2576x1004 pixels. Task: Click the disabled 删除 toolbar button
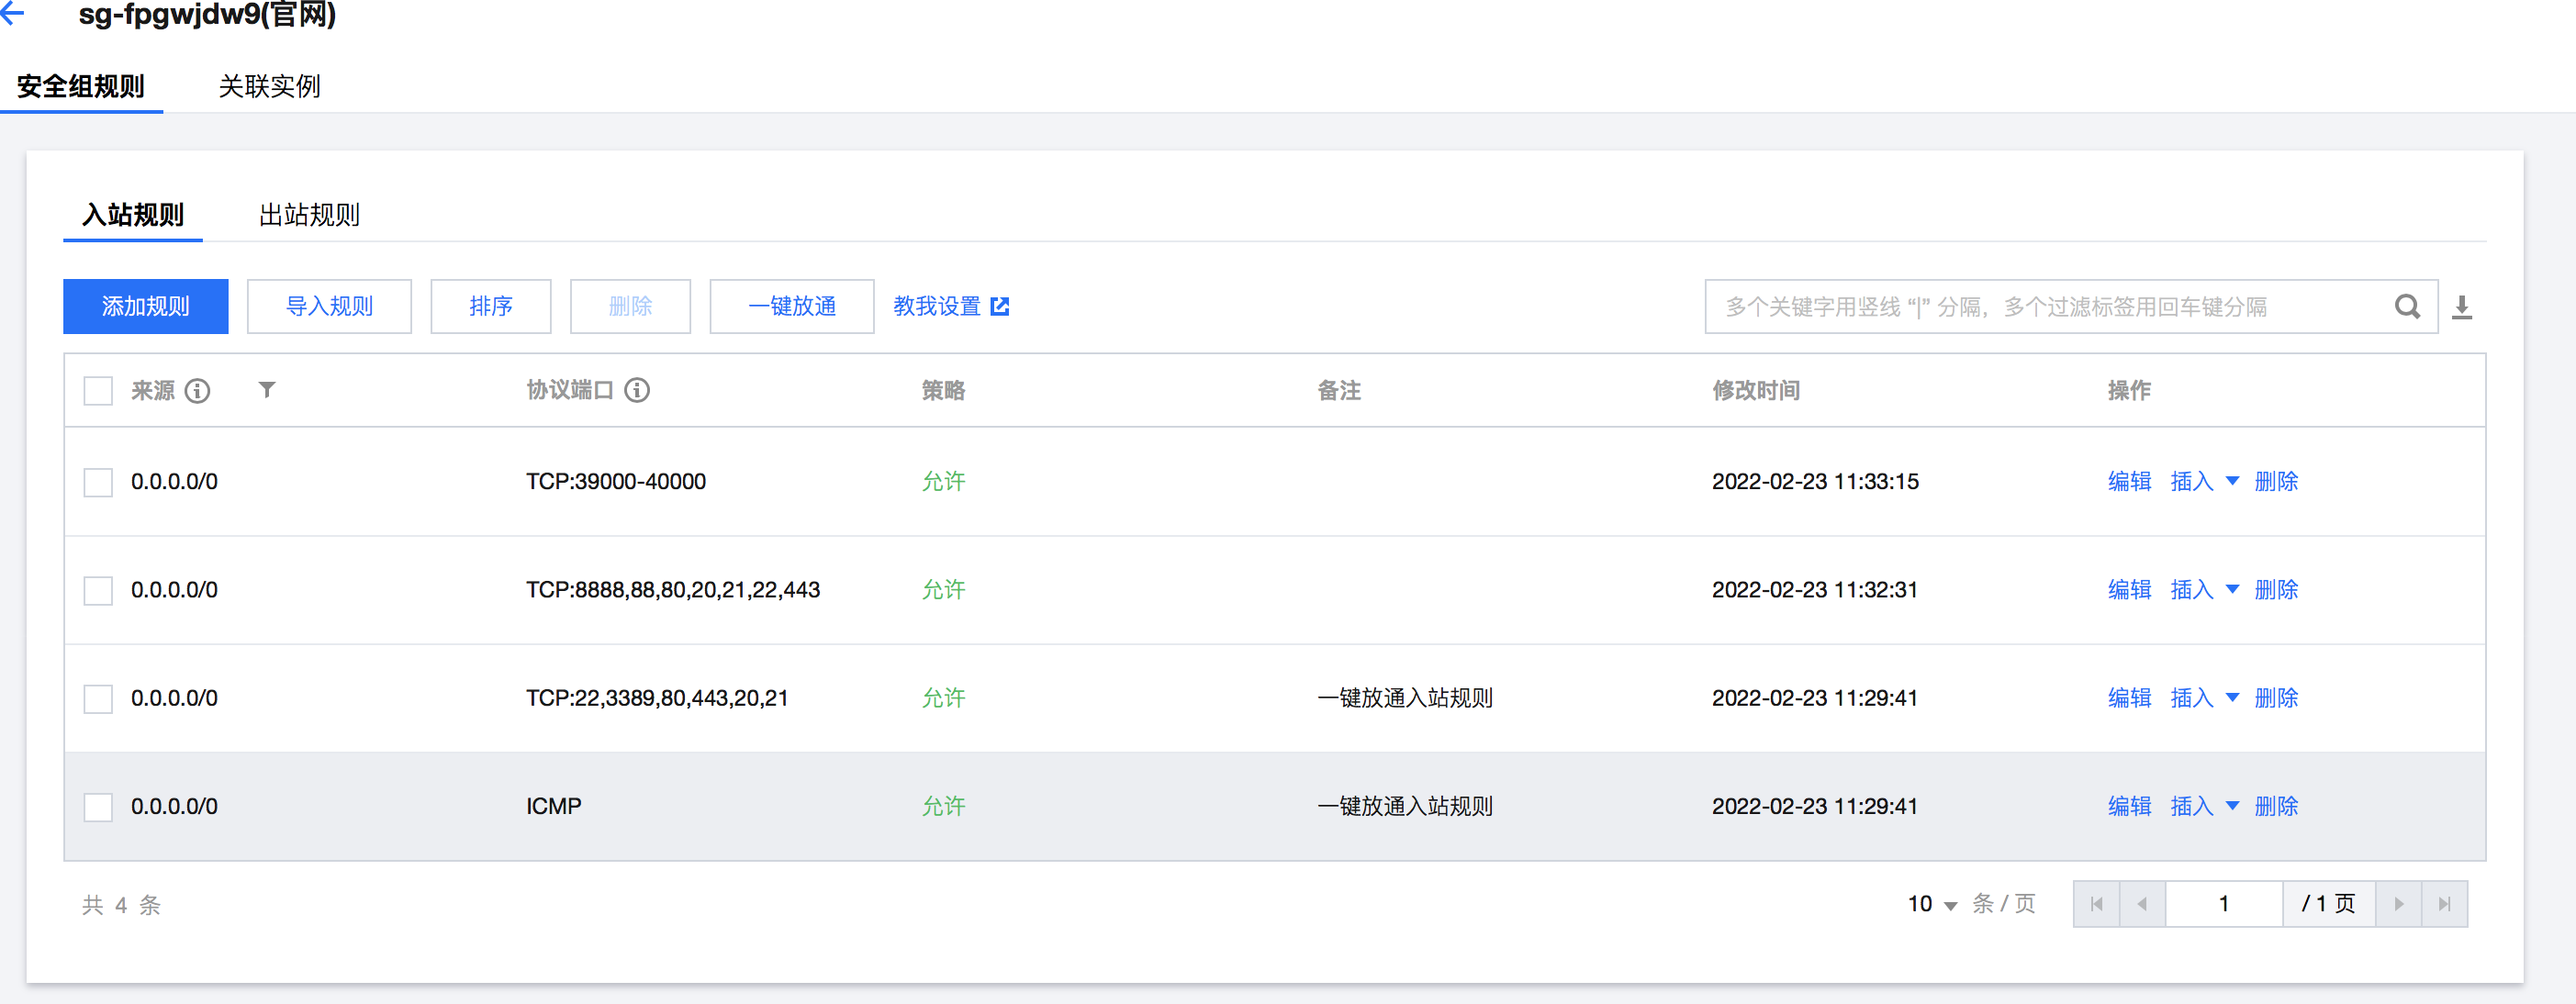pos(630,306)
